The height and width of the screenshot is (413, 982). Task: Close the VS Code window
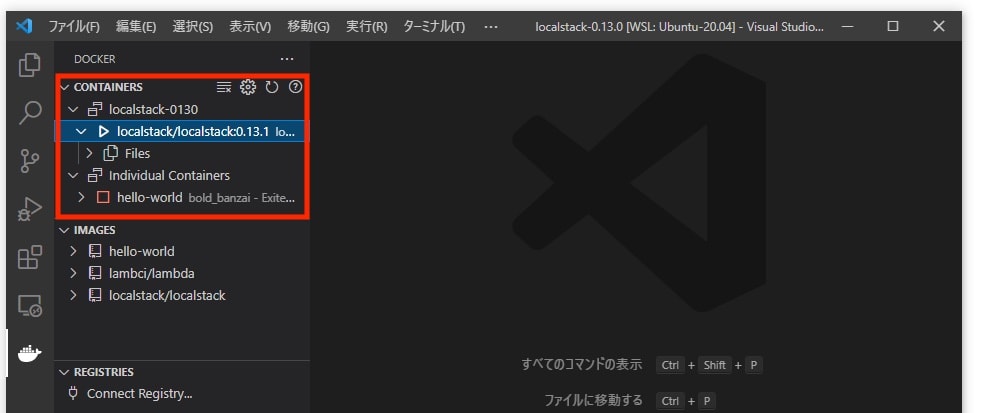(x=938, y=26)
